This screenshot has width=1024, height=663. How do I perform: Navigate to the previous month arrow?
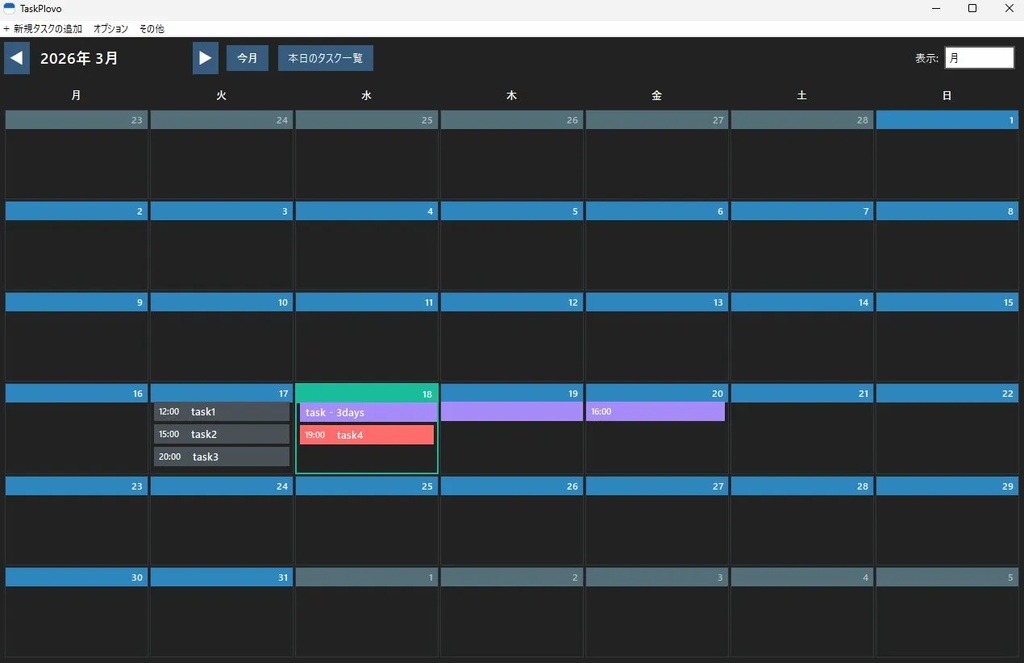(16, 57)
